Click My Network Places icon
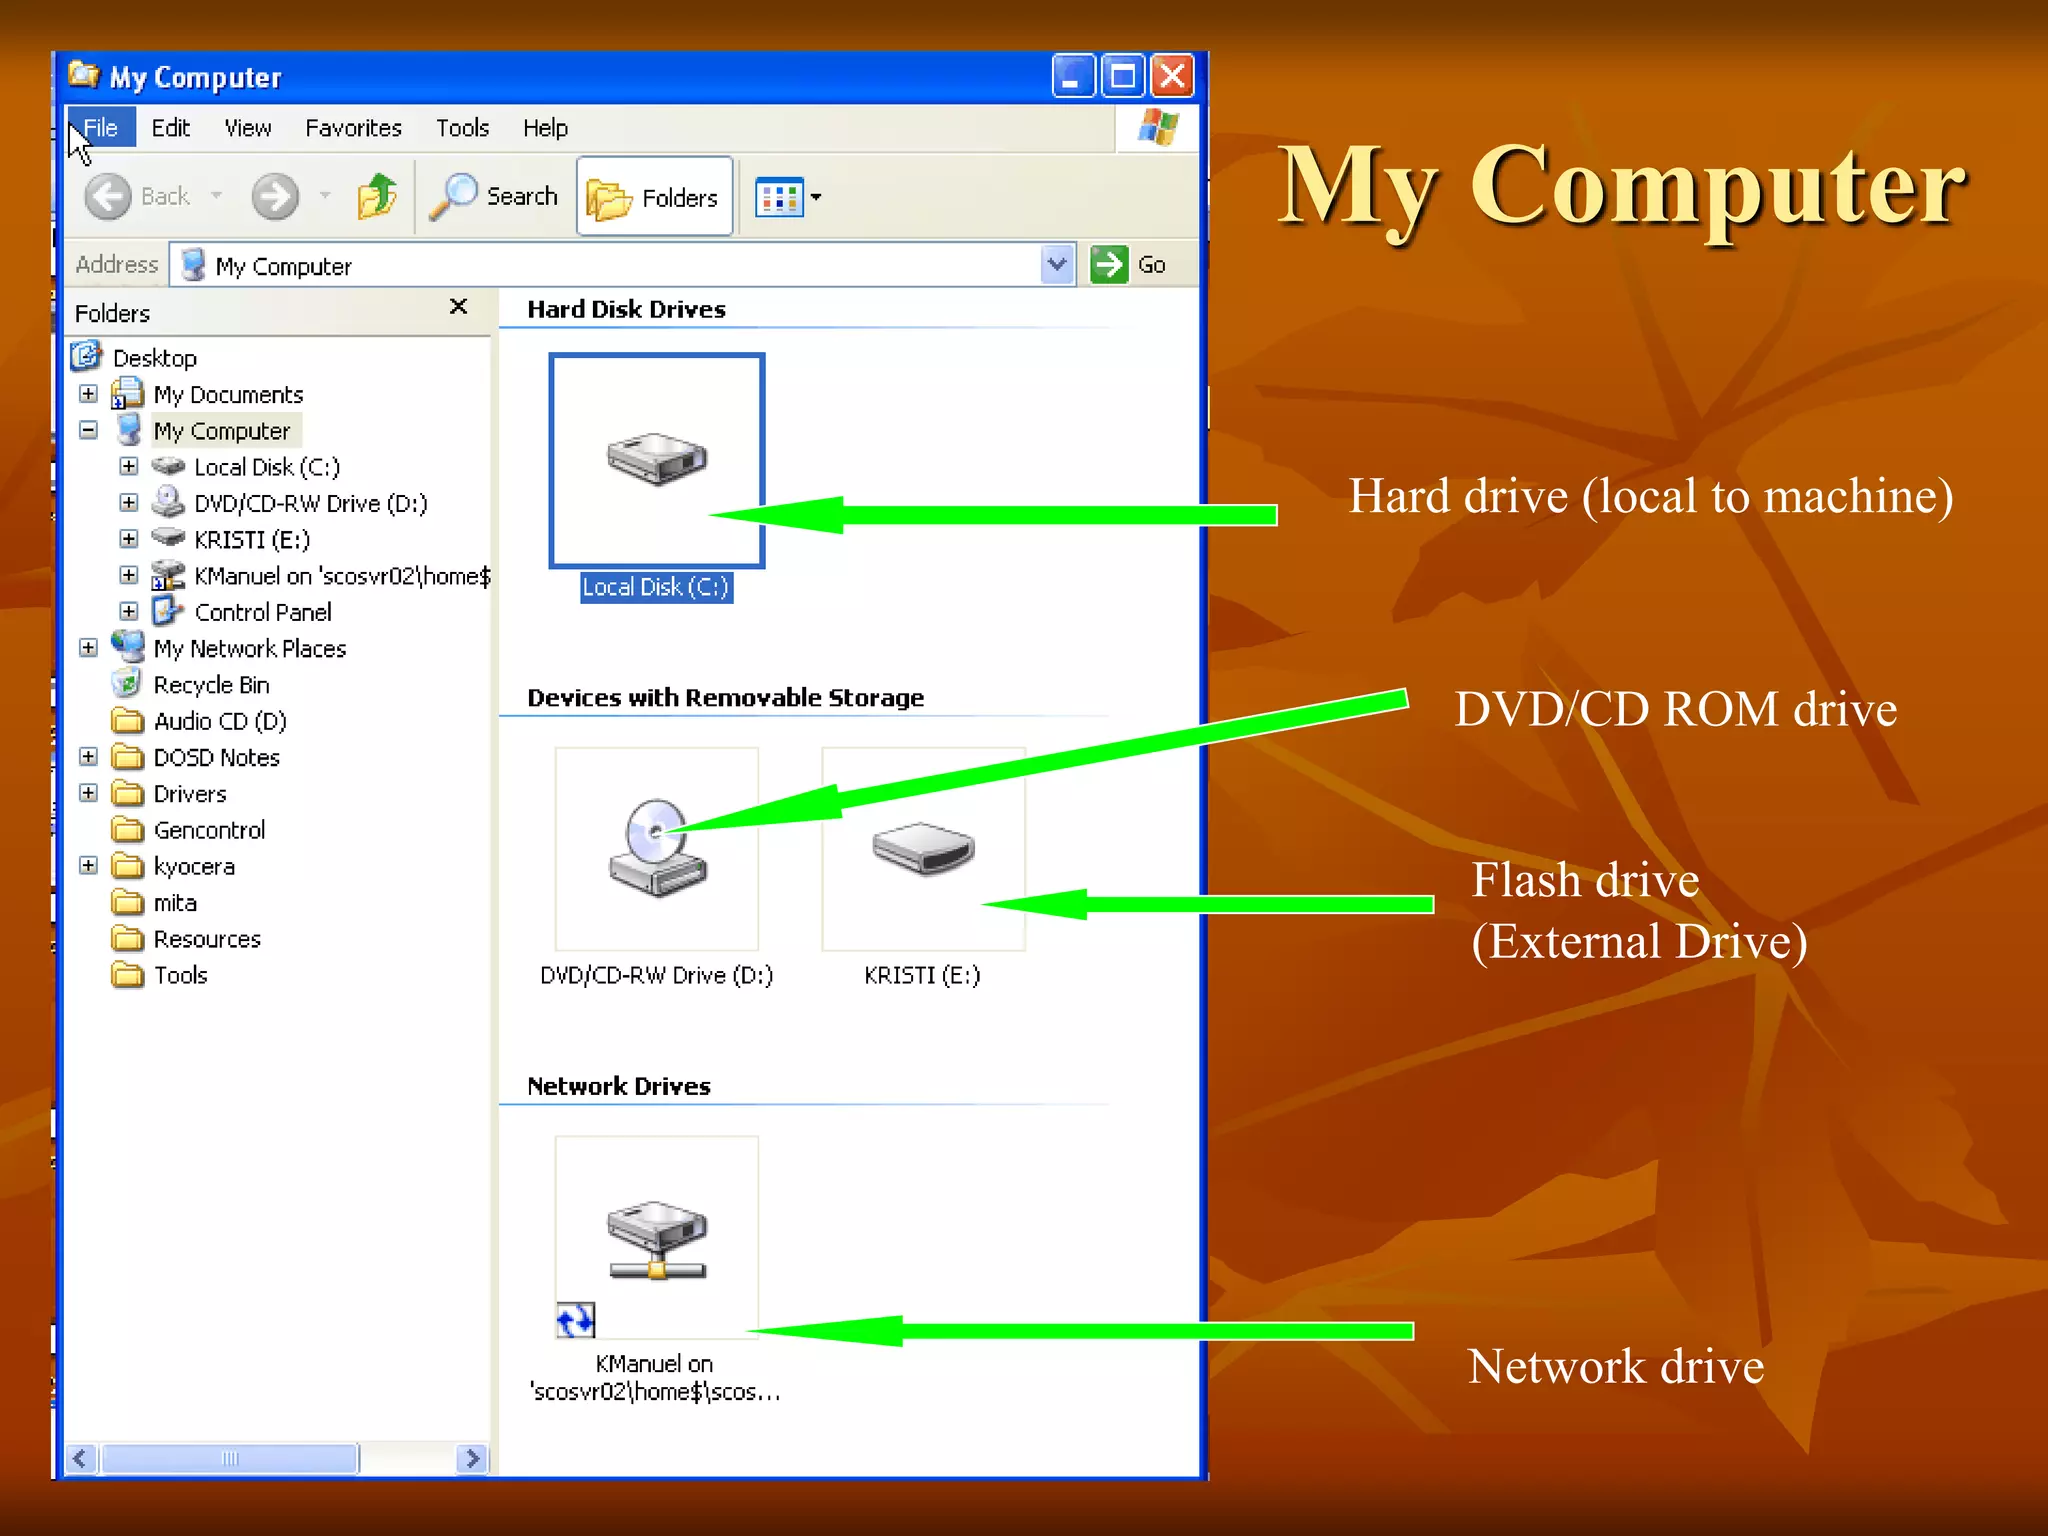This screenshot has height=1536, width=2048. tap(128, 647)
